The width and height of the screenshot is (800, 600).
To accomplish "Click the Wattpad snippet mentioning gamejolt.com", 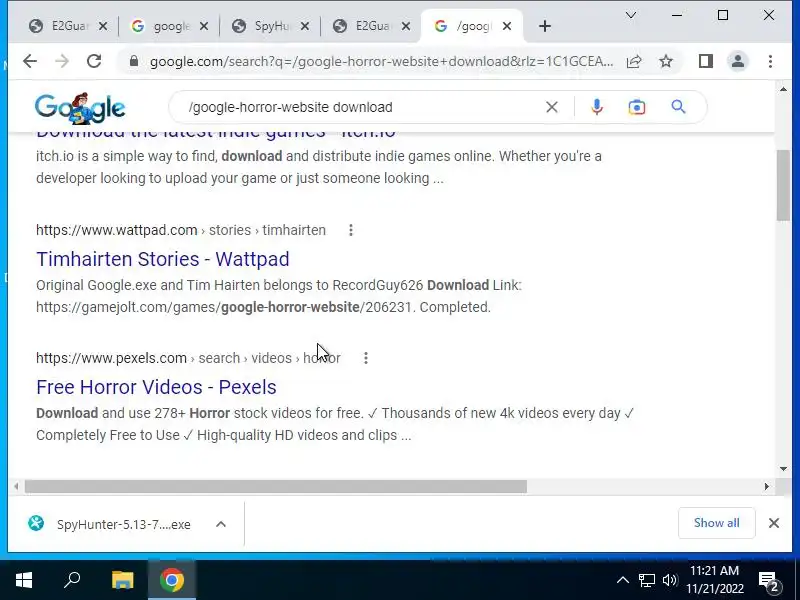I will pyautogui.click(x=279, y=296).
